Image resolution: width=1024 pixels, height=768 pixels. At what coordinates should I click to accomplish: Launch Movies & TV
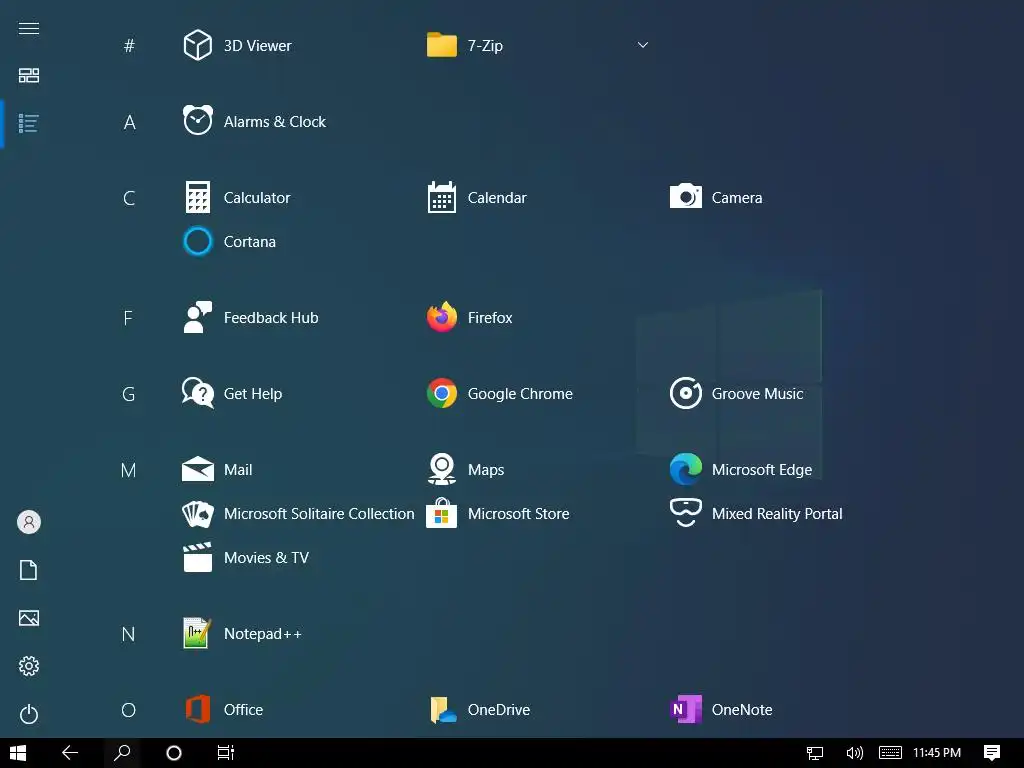[246, 558]
